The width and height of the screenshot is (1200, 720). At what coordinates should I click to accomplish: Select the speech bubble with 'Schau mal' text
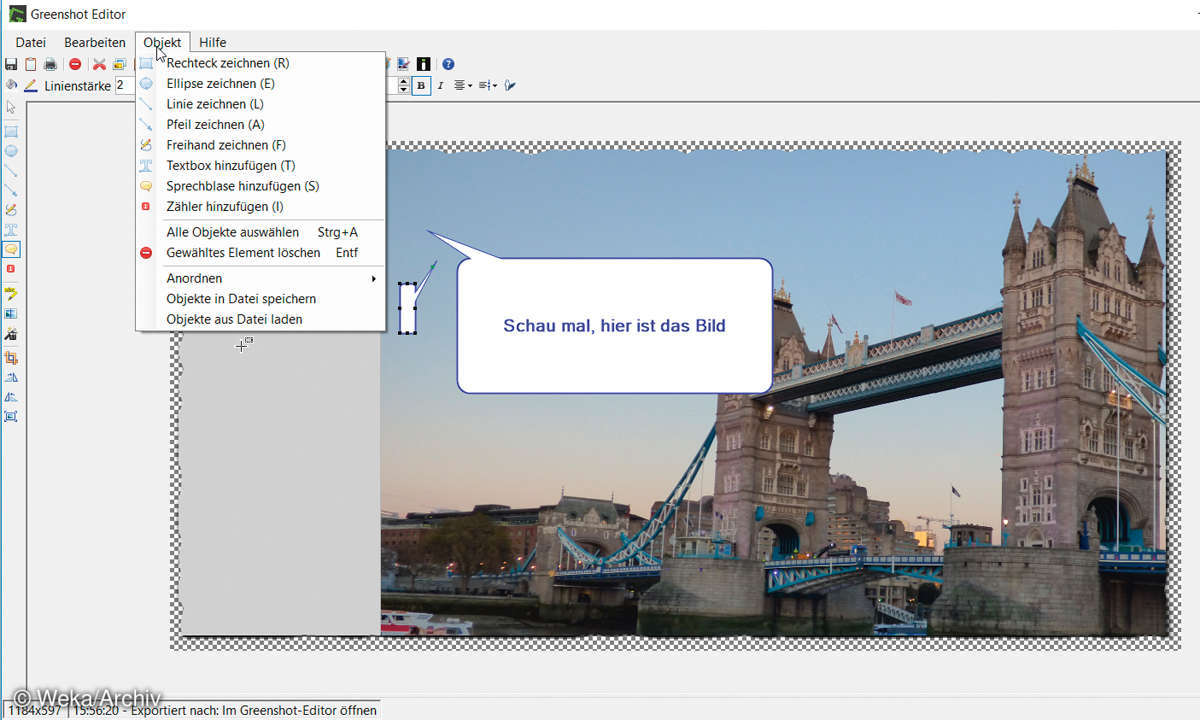click(614, 326)
